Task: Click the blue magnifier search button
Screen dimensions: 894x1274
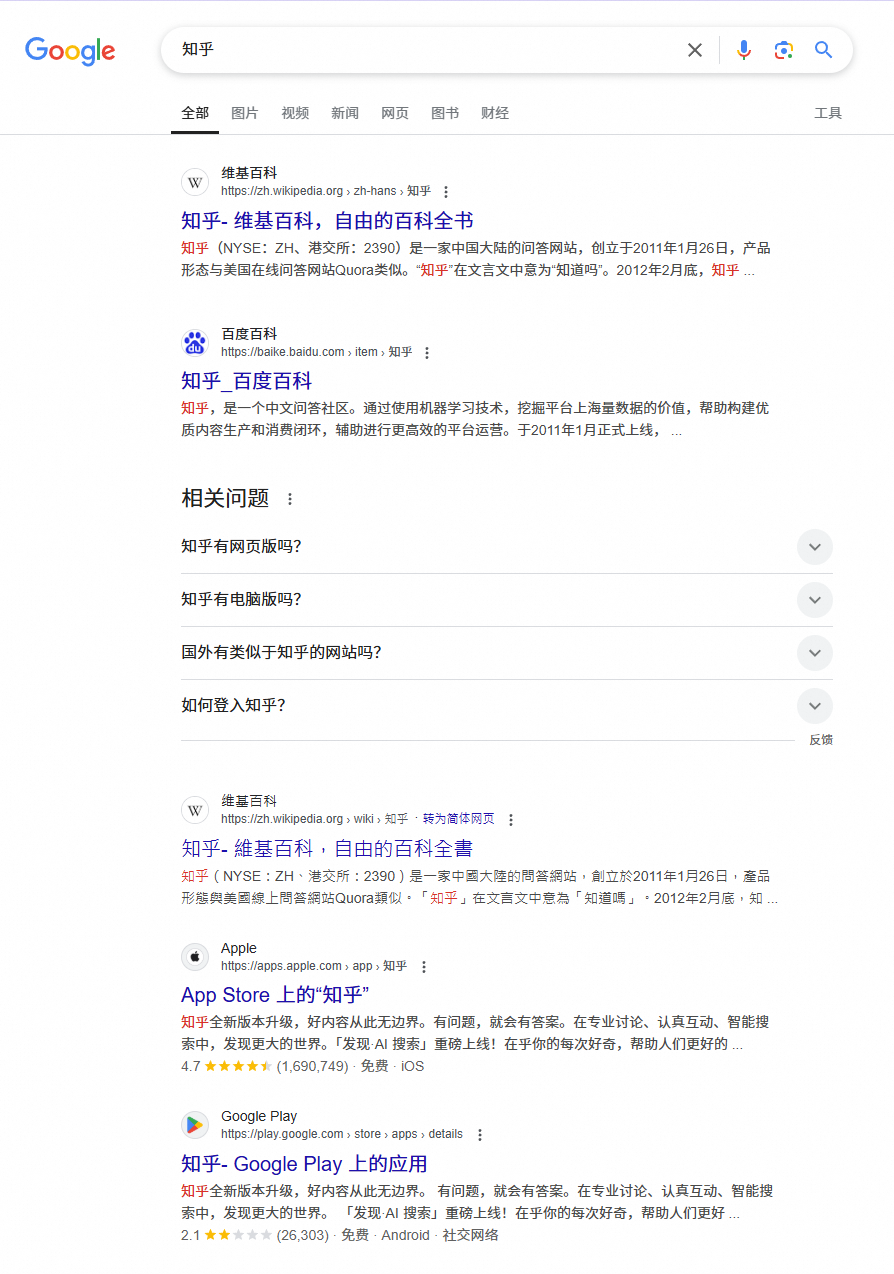Action: tap(824, 50)
